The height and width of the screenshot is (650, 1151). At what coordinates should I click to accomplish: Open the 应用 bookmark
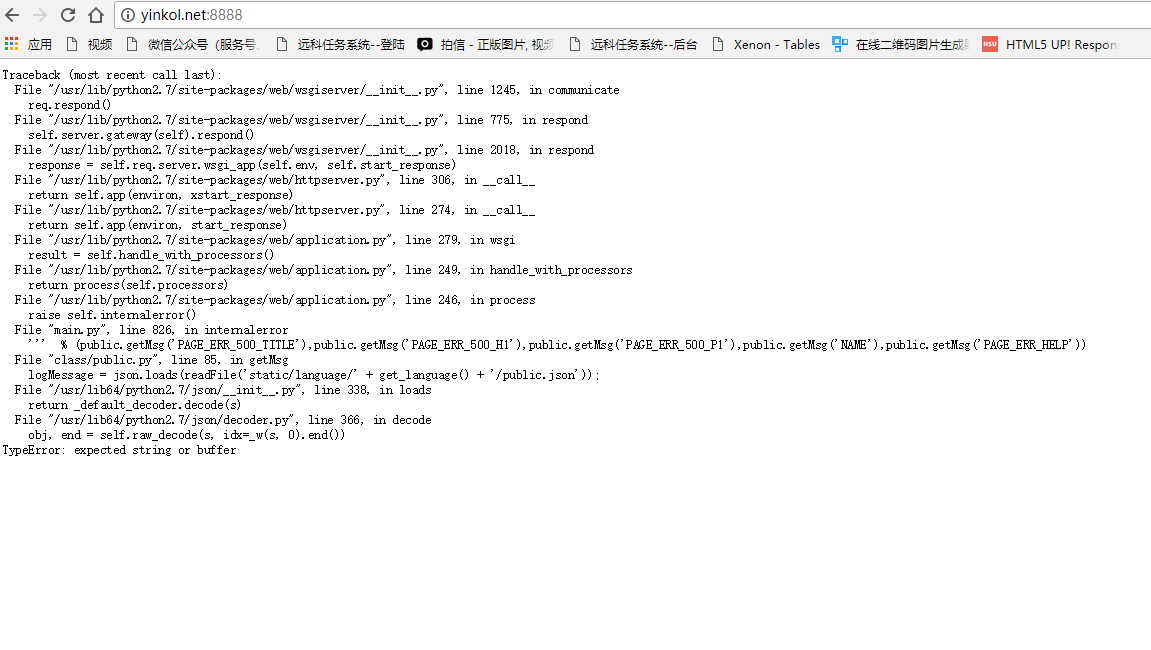pyautogui.click(x=40, y=43)
